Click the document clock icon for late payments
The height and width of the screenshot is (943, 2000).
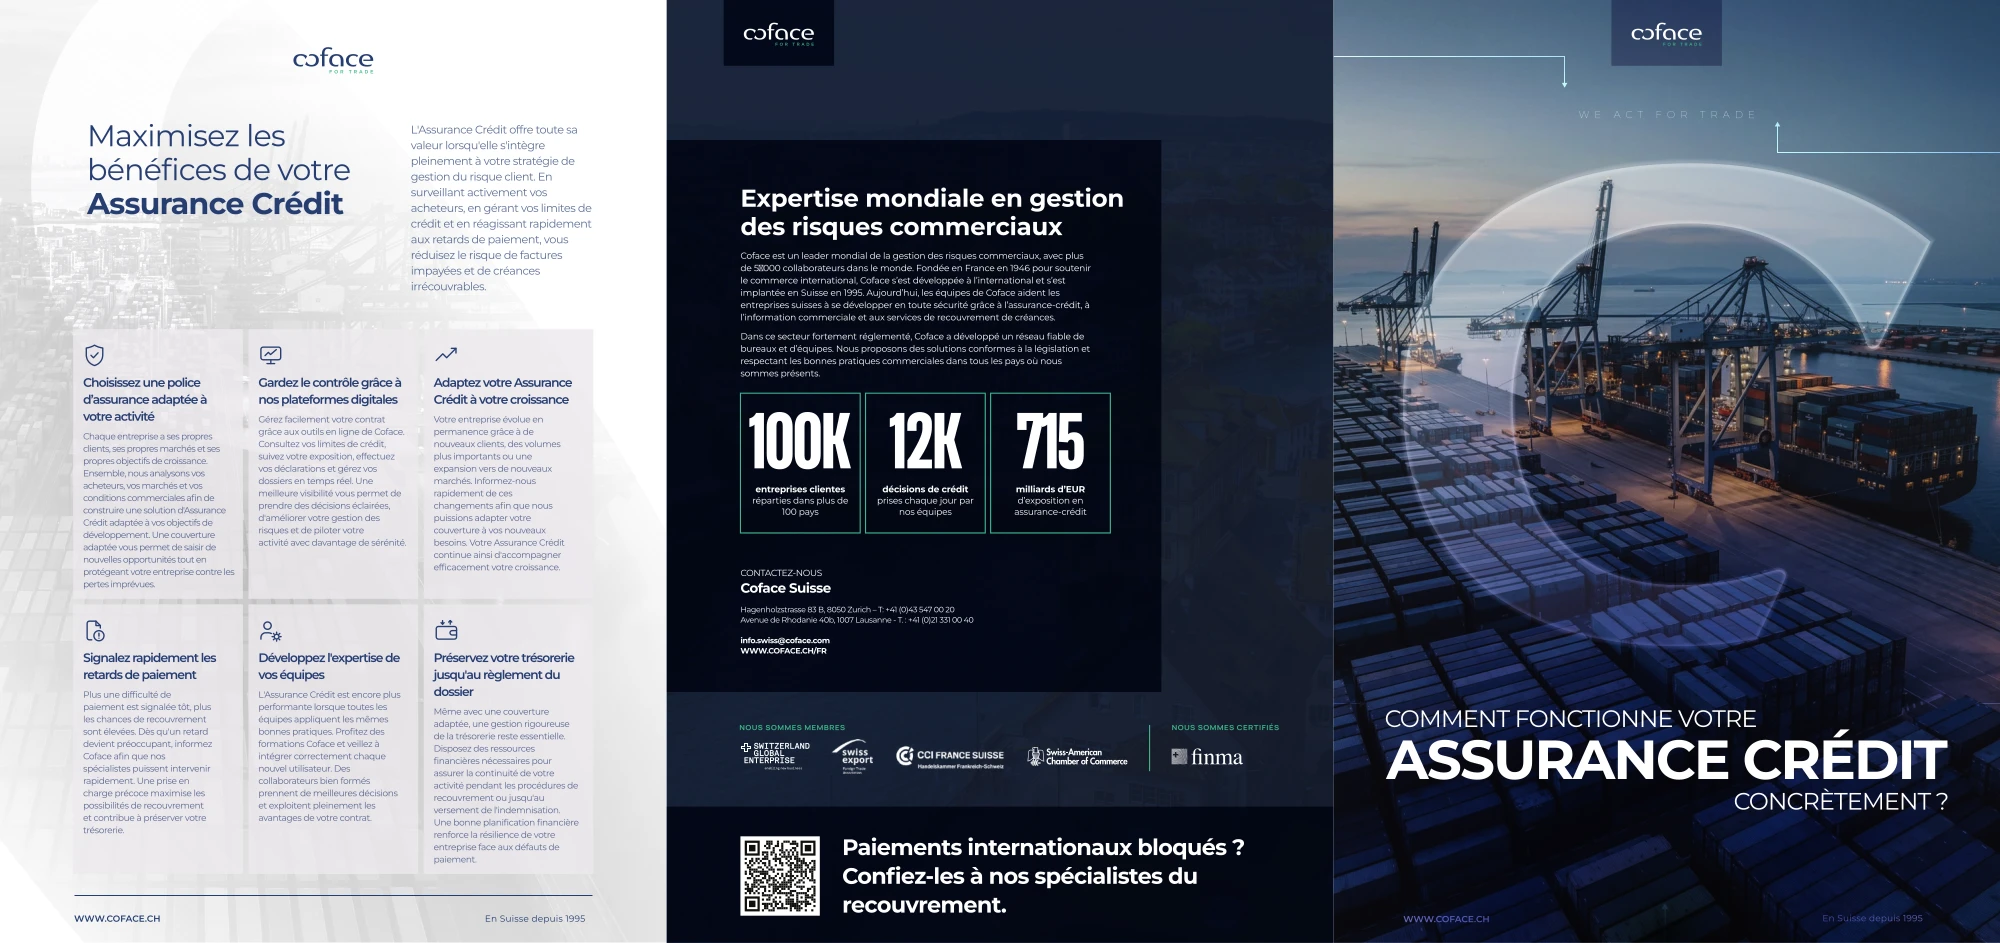pyautogui.click(x=95, y=630)
